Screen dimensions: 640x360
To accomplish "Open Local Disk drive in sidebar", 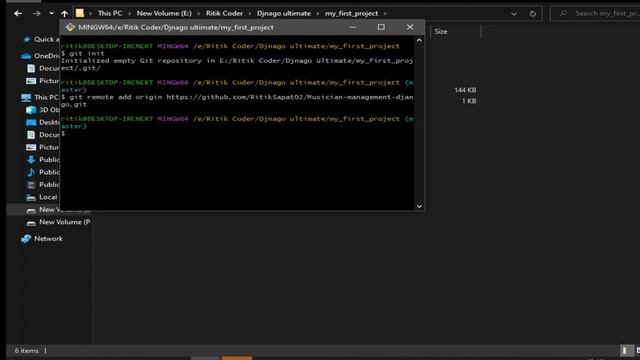I will point(48,197).
